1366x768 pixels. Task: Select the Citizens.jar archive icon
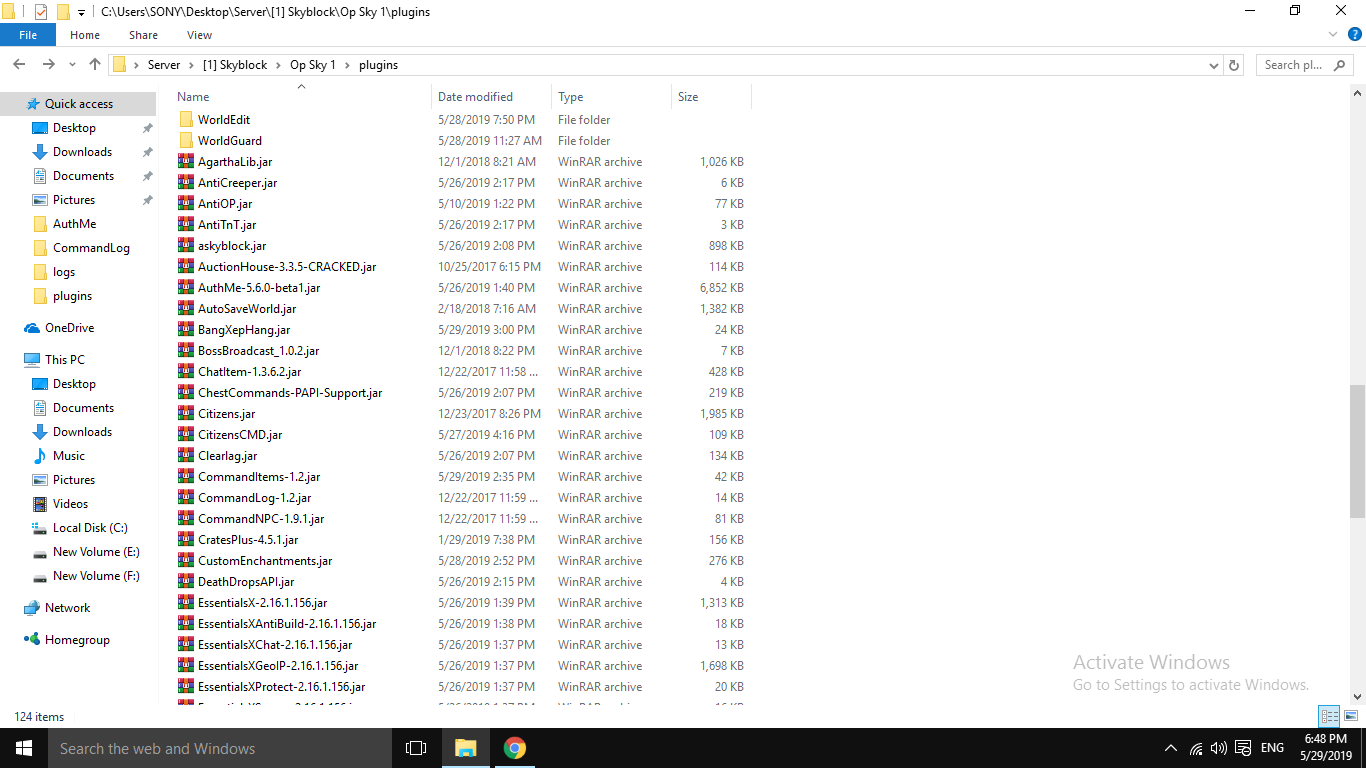[185, 414]
